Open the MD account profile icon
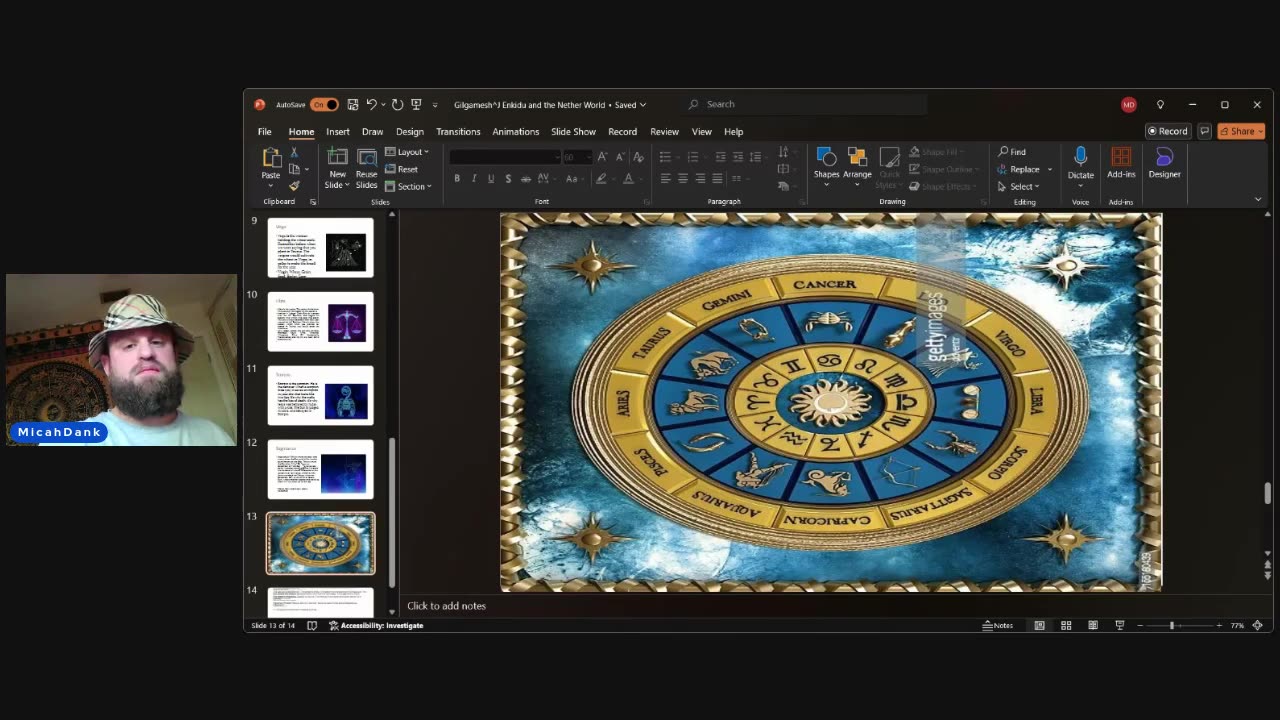The width and height of the screenshot is (1280, 720). pos(1128,105)
